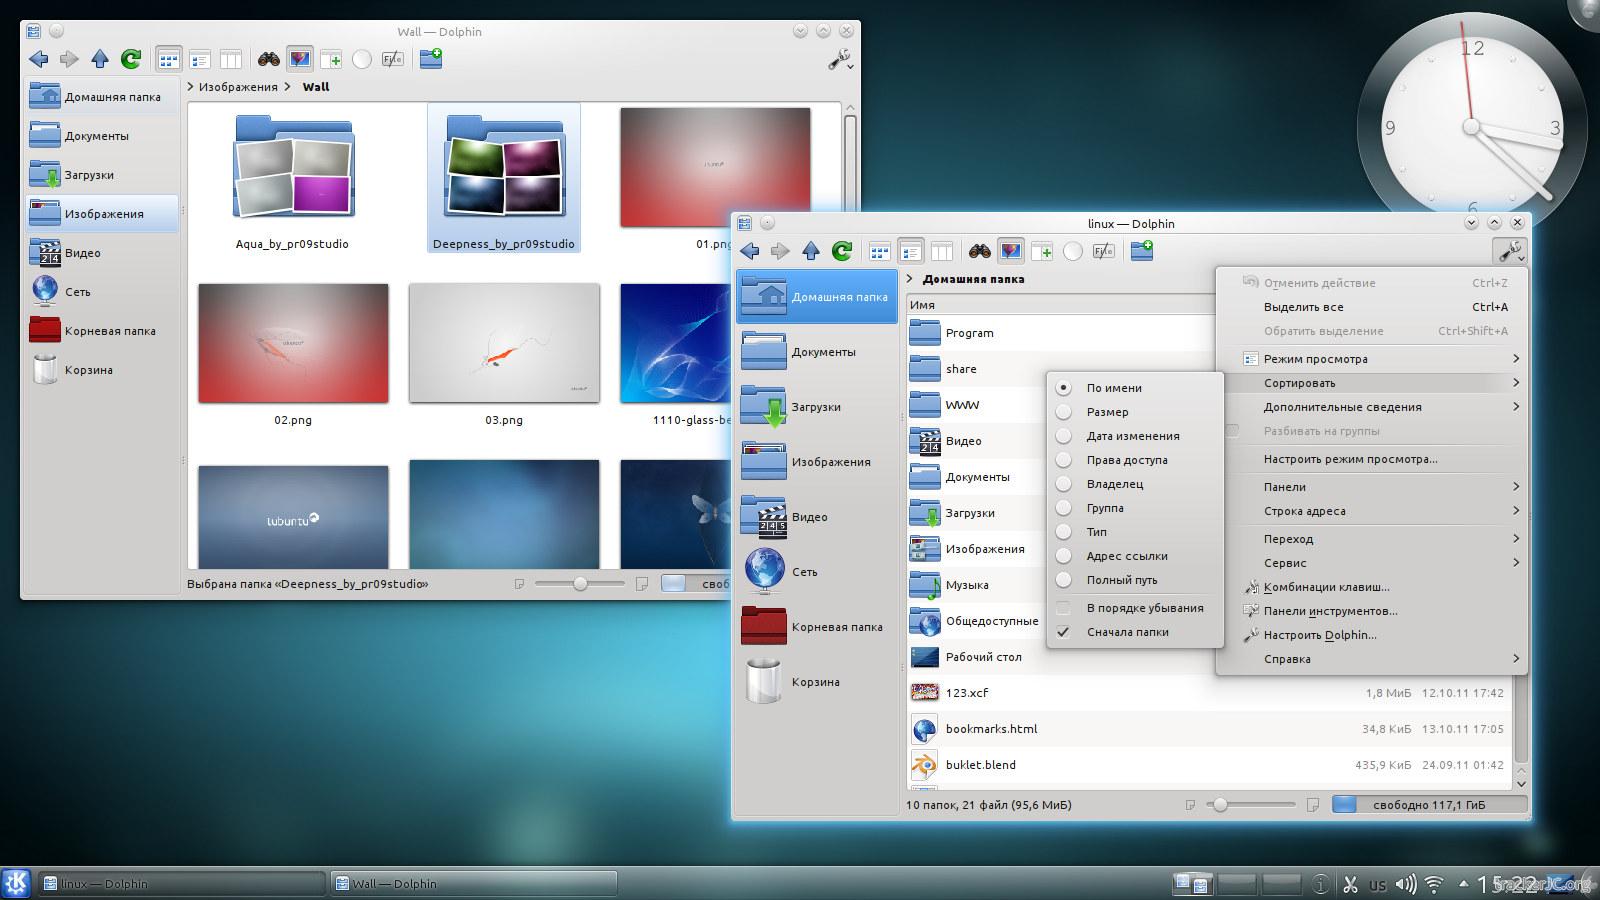Click the binoculars search icon in linux window
1600x900 pixels.
pos(979,251)
